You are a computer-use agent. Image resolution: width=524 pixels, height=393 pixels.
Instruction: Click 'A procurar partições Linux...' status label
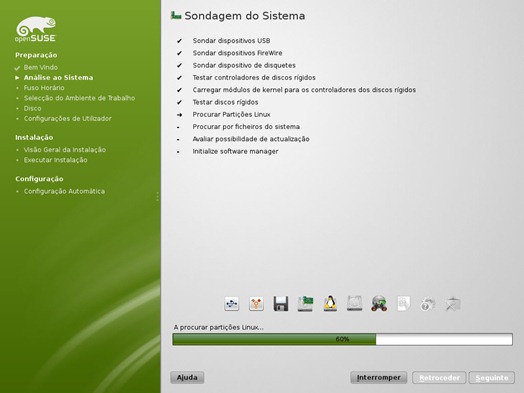pyautogui.click(x=219, y=328)
